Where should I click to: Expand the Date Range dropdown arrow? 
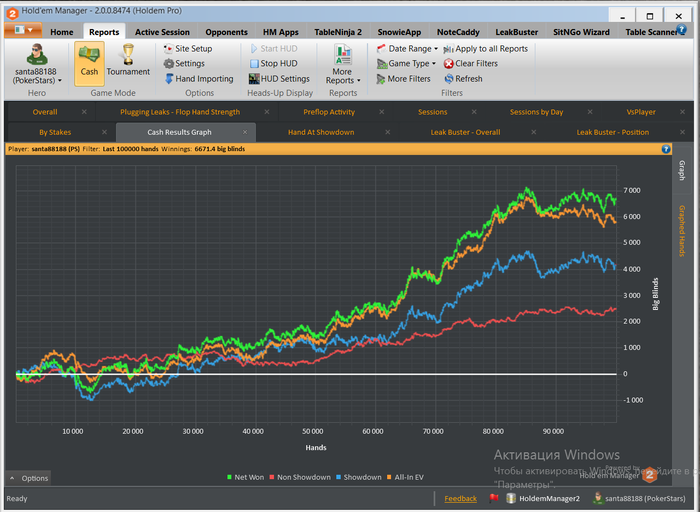(436, 49)
